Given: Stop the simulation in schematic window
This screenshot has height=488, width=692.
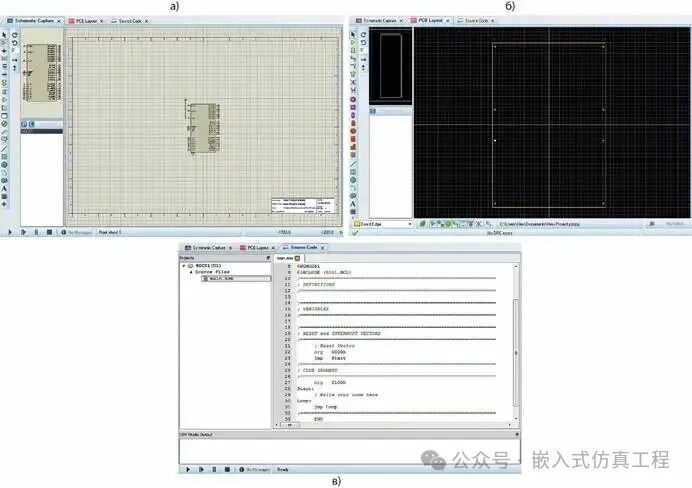Looking at the screenshot, I should (x=49, y=232).
